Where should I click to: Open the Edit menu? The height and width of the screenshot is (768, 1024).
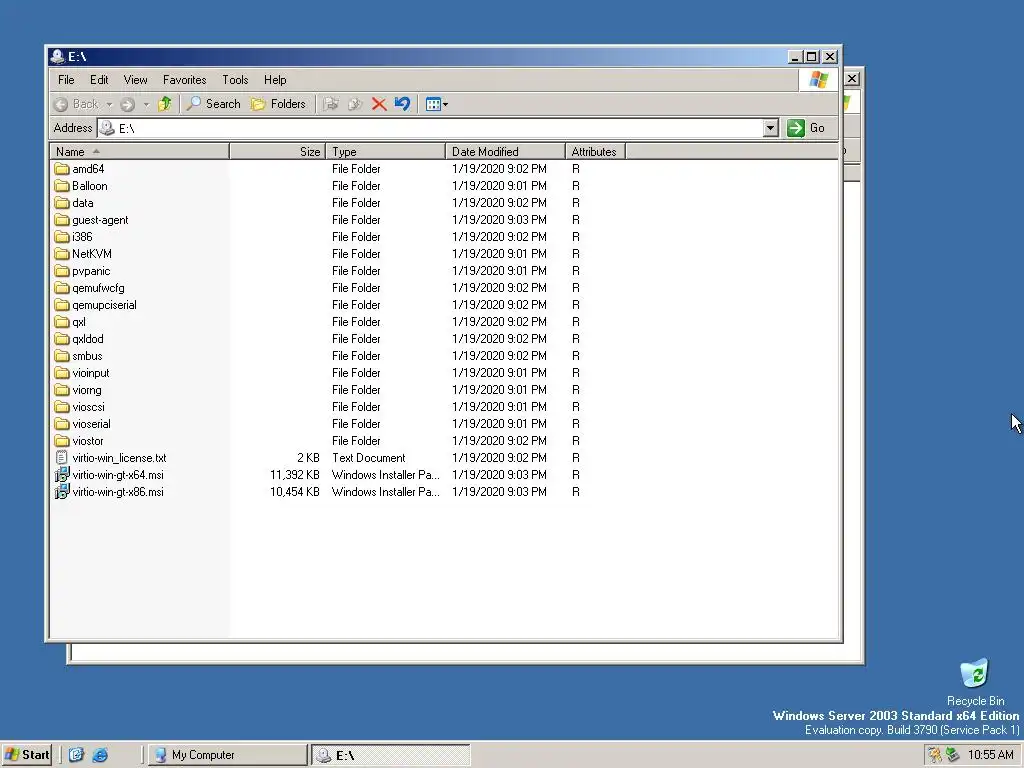(99, 80)
